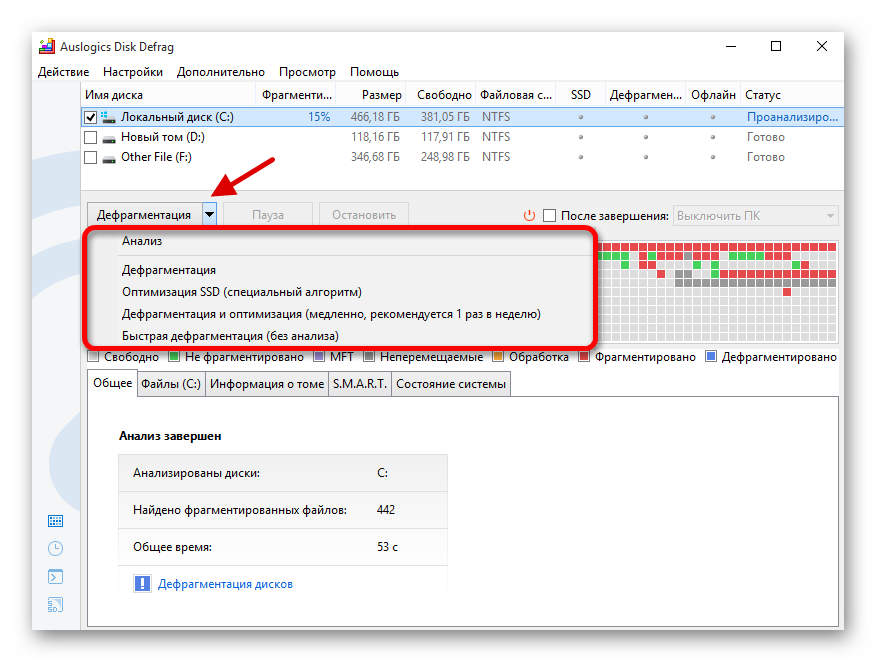
Task: Enable the После завершения checkbox
Action: pyautogui.click(x=549, y=215)
